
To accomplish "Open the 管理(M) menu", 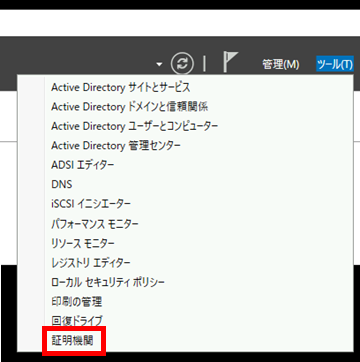I will (281, 64).
